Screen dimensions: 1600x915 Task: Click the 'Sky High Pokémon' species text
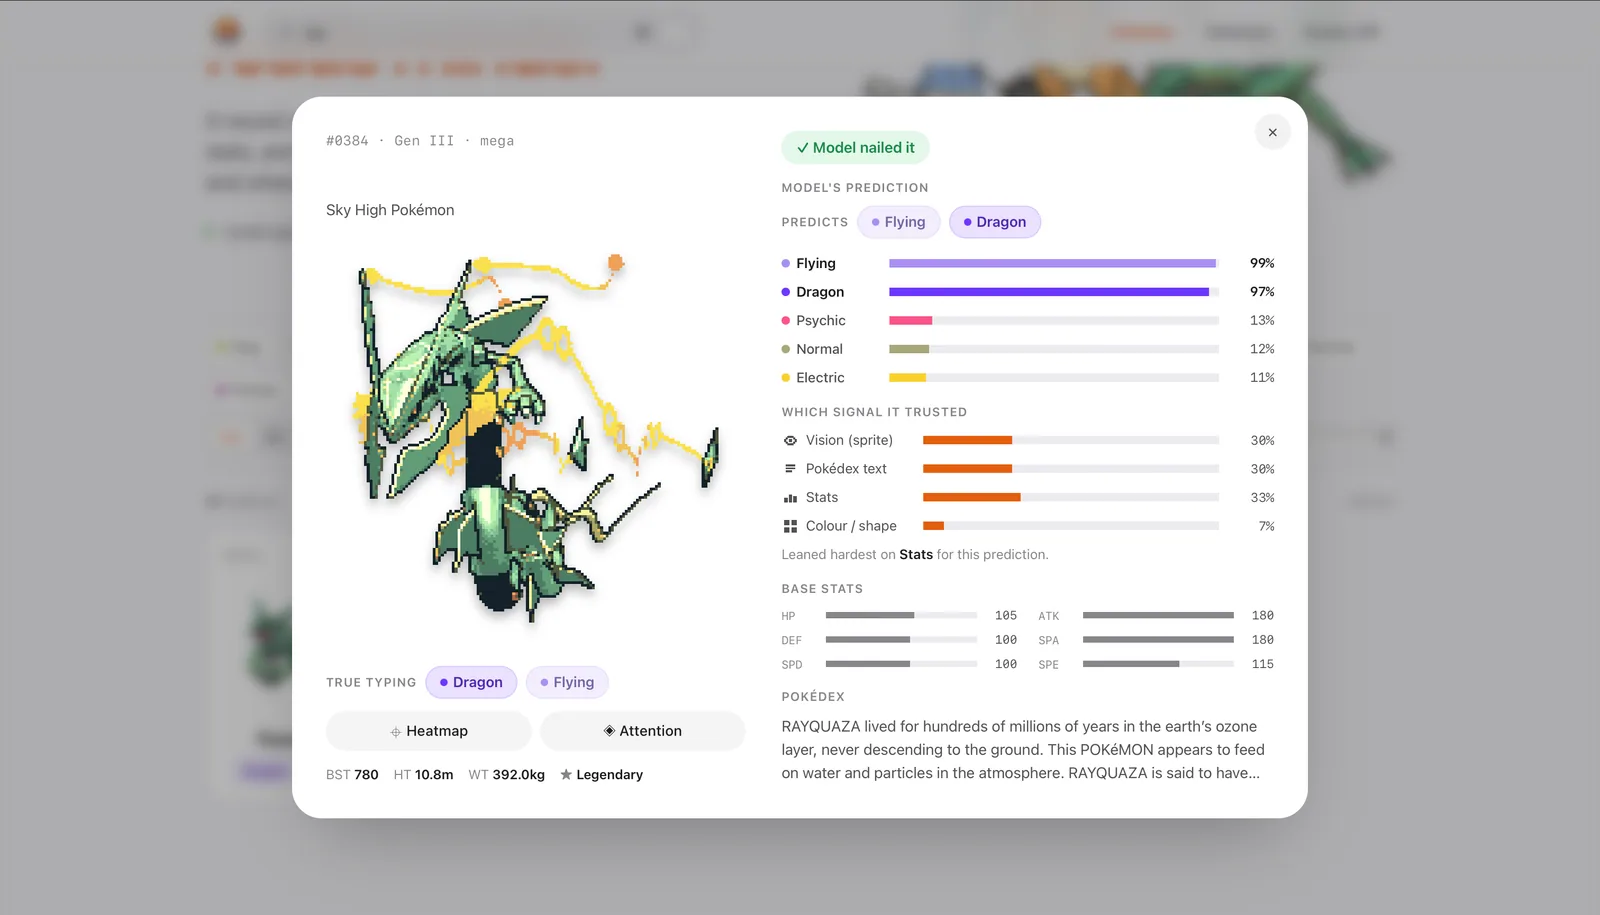tap(390, 210)
